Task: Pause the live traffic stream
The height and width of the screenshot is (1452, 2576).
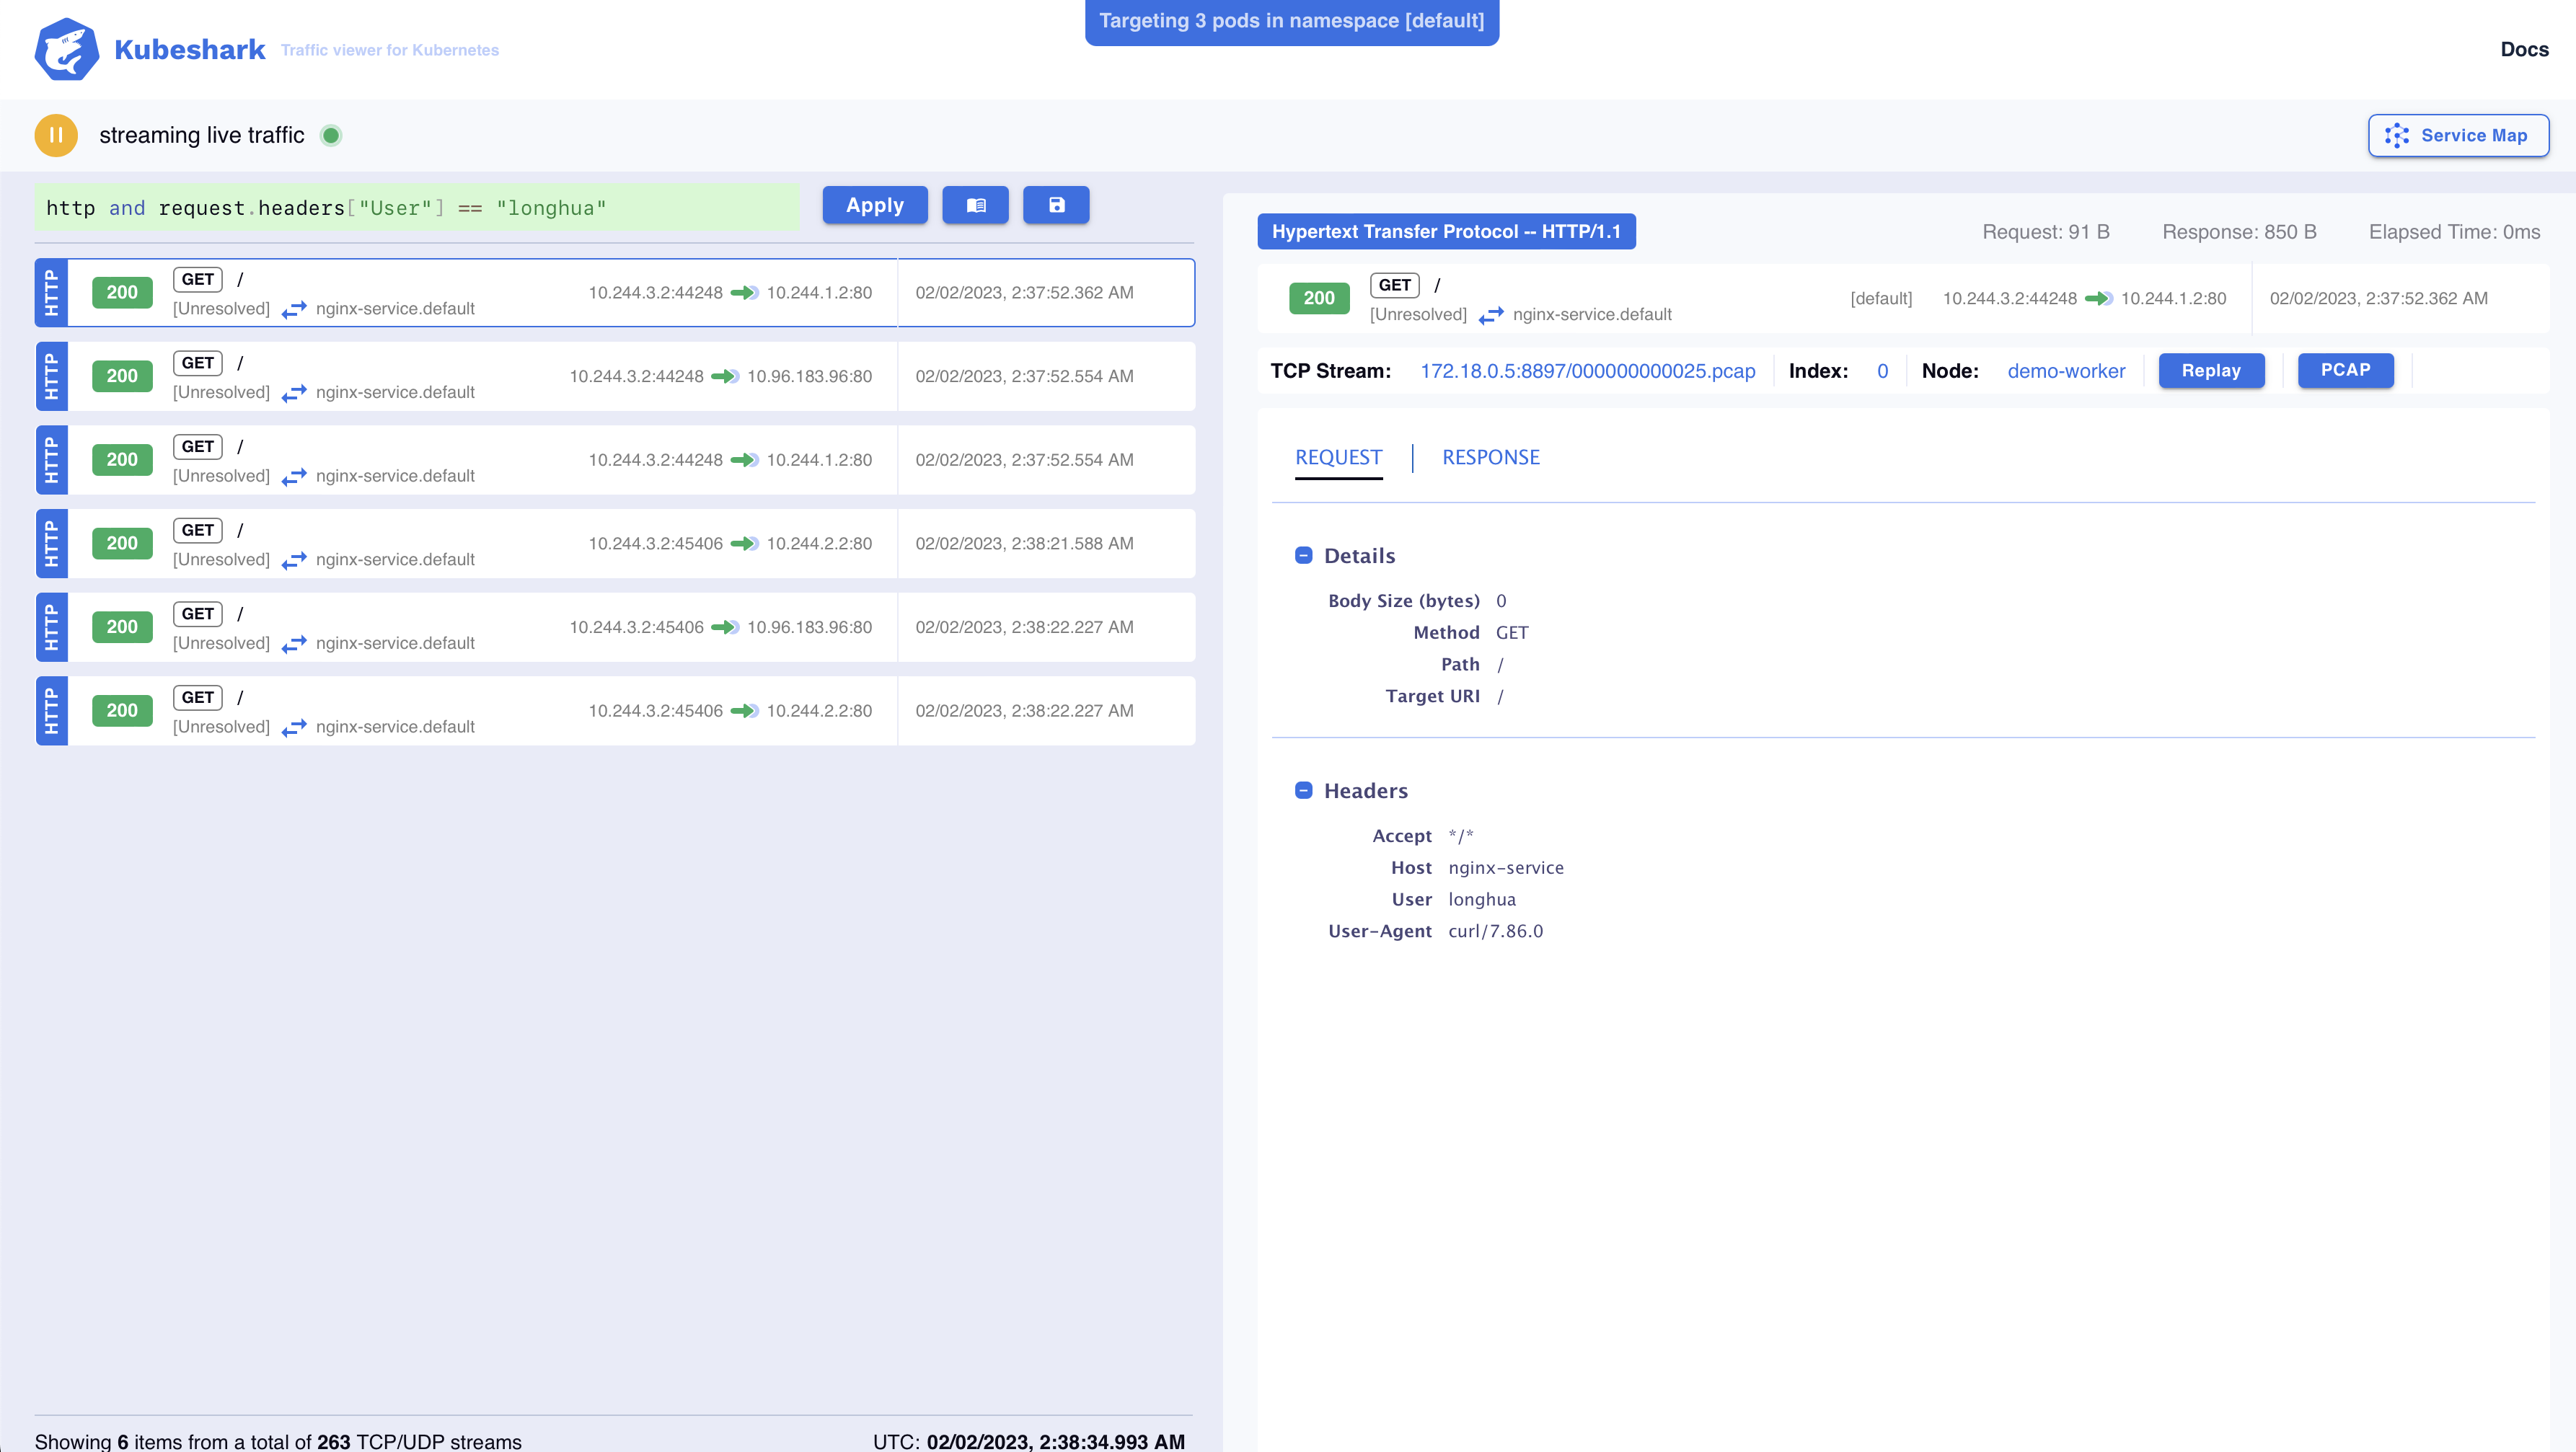Action: (x=56, y=135)
